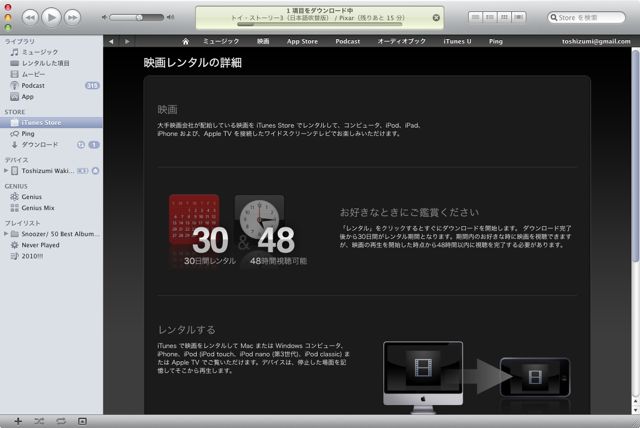Show or hide artwork viewer
640x428 pixels.
click(x=82, y=421)
